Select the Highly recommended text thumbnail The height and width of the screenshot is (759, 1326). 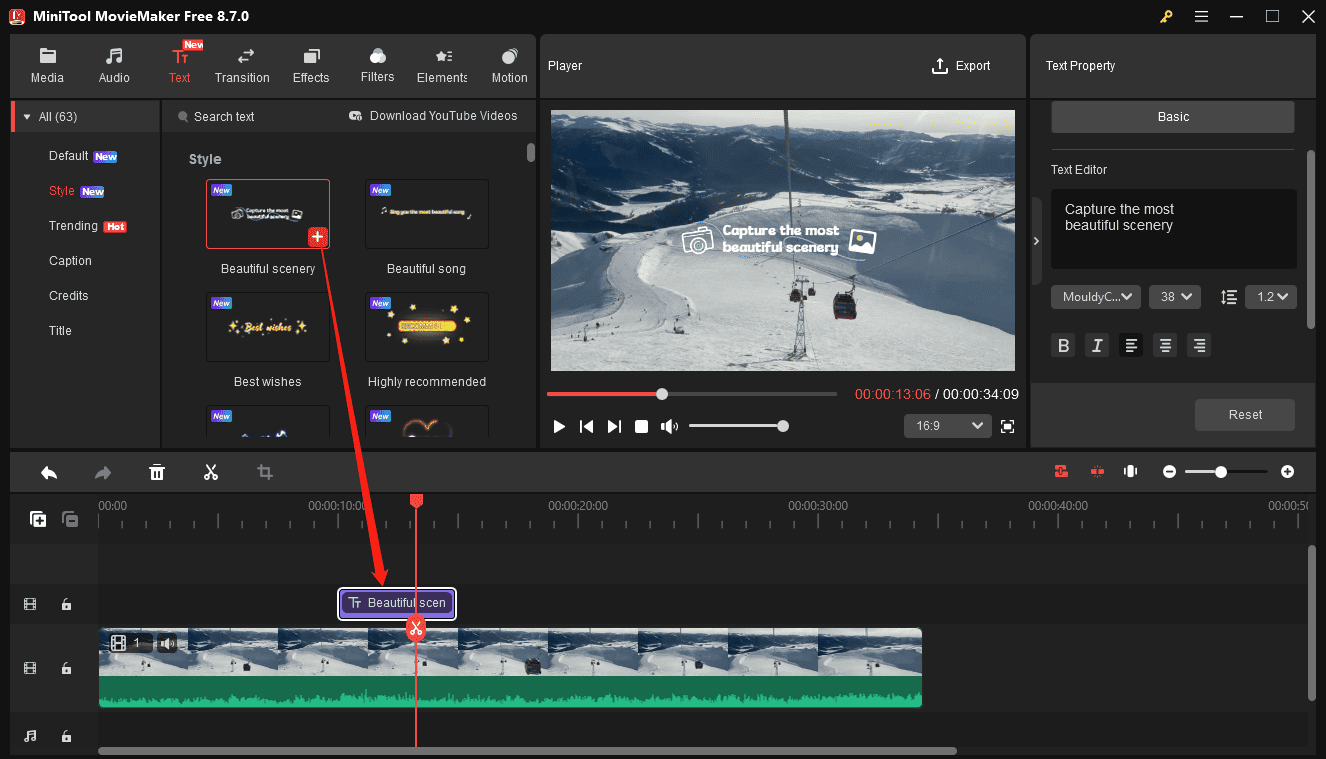coord(427,327)
